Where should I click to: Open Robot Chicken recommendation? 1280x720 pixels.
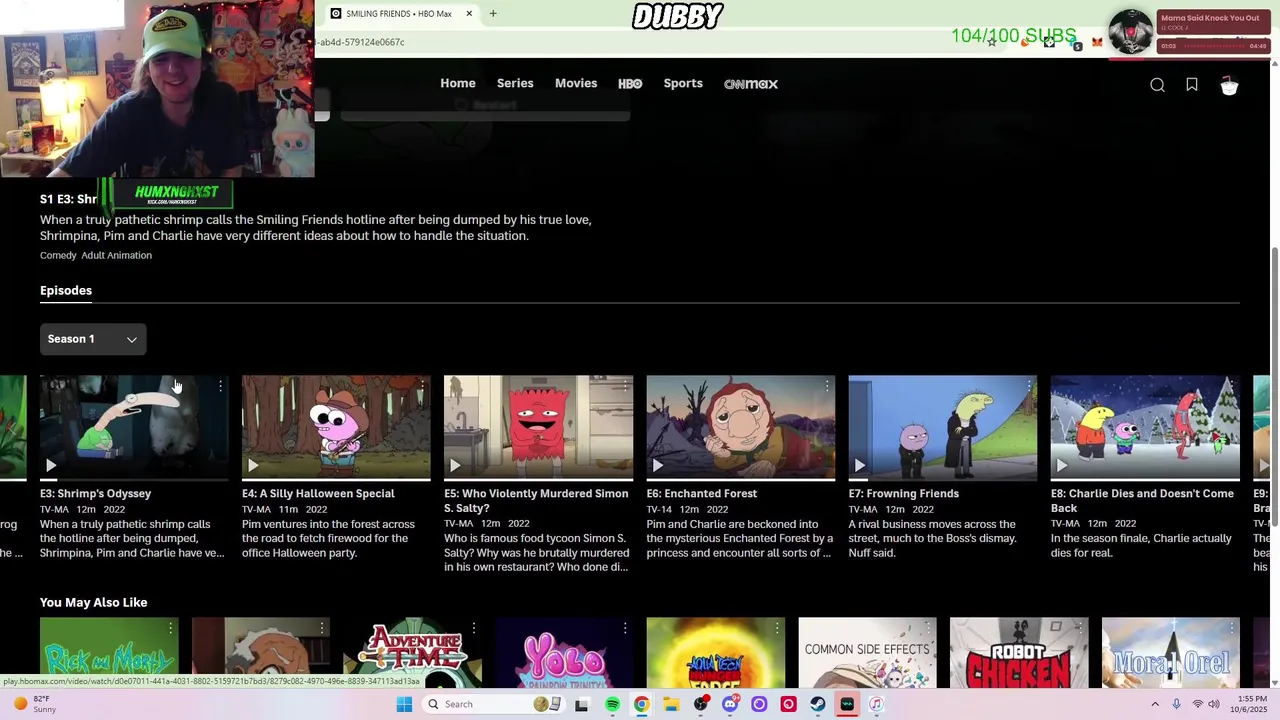point(1019,654)
